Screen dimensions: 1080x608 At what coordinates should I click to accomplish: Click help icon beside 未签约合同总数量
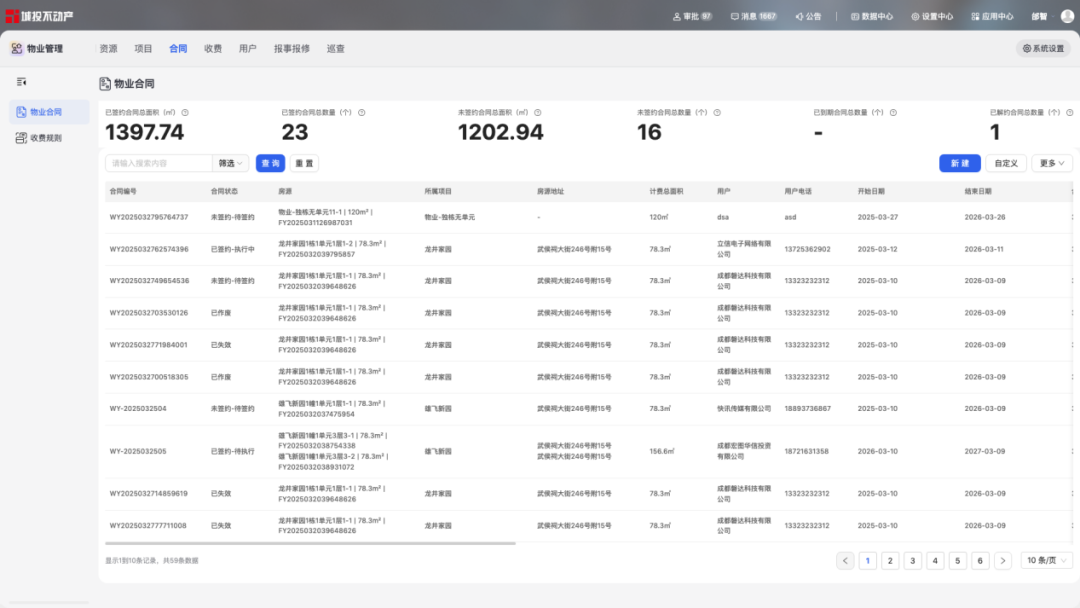click(x=717, y=113)
